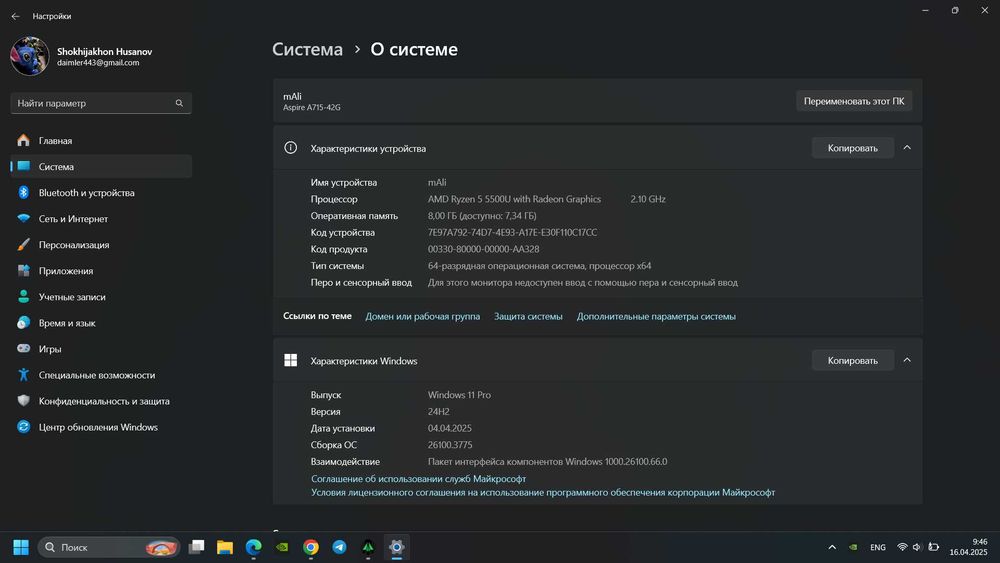Open the Windows Start menu

[x=21, y=547]
